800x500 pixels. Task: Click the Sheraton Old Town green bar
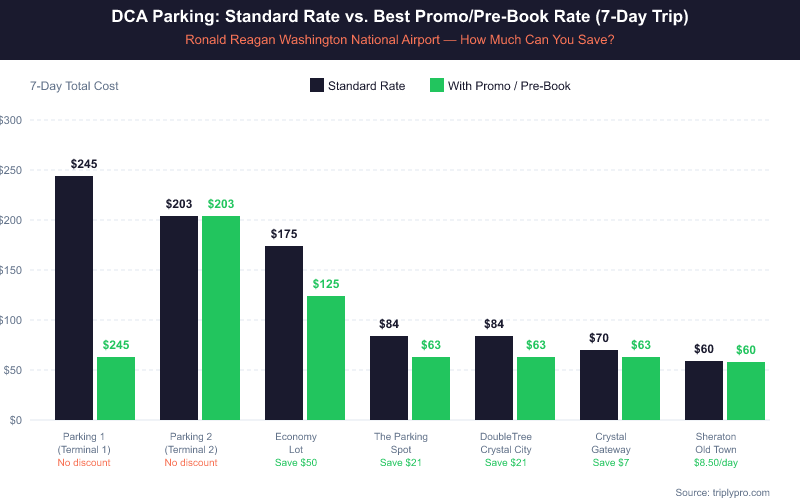[746, 390]
